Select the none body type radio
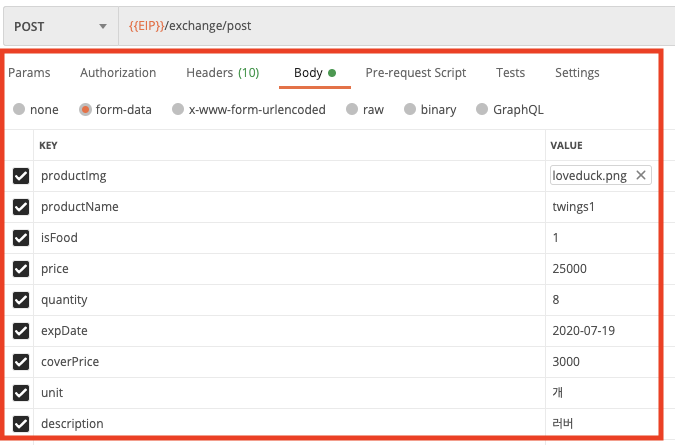 [x=19, y=109]
